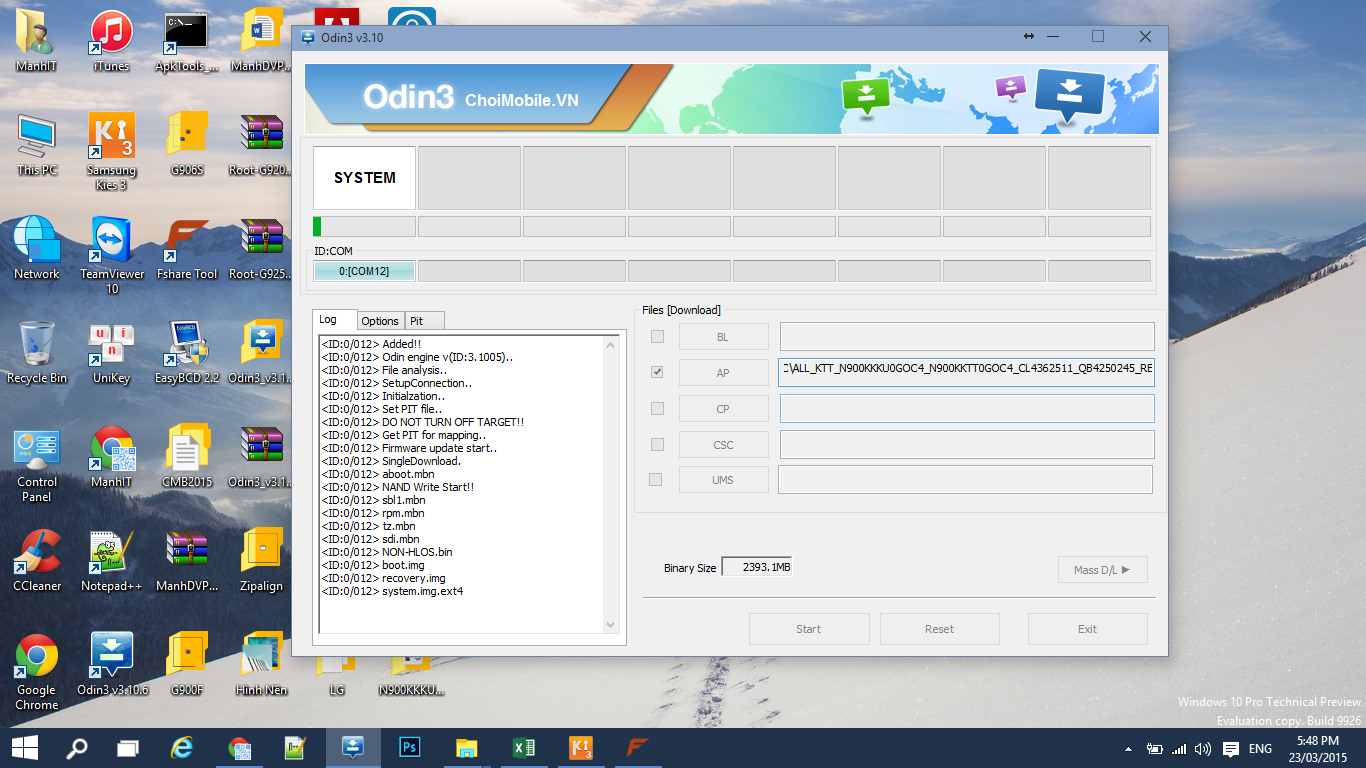Click the UMS file browse button
This screenshot has height=768, width=1366.
[x=723, y=480]
